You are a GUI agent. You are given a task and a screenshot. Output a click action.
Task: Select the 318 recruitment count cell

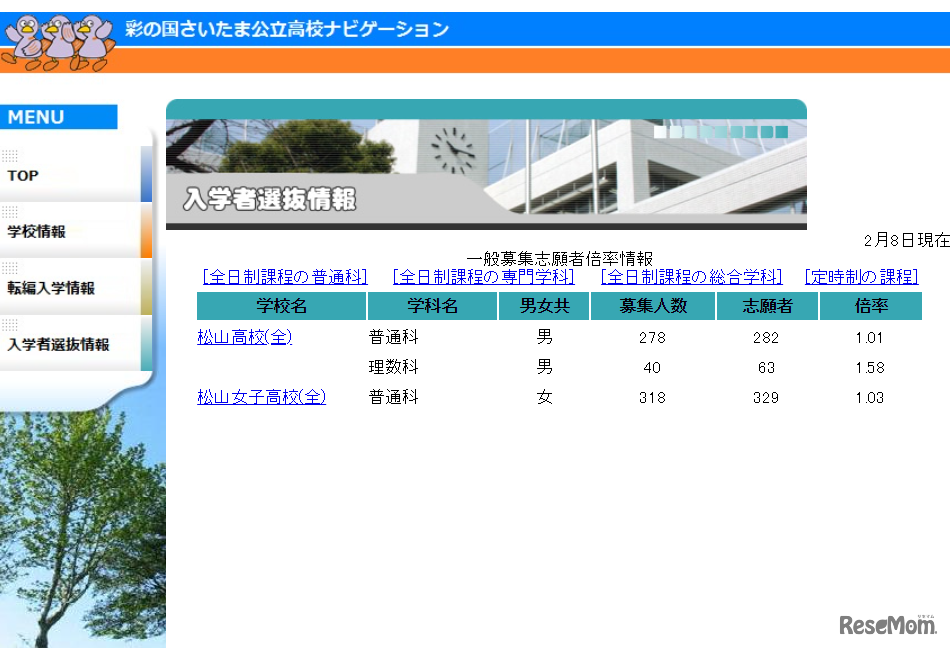click(653, 398)
